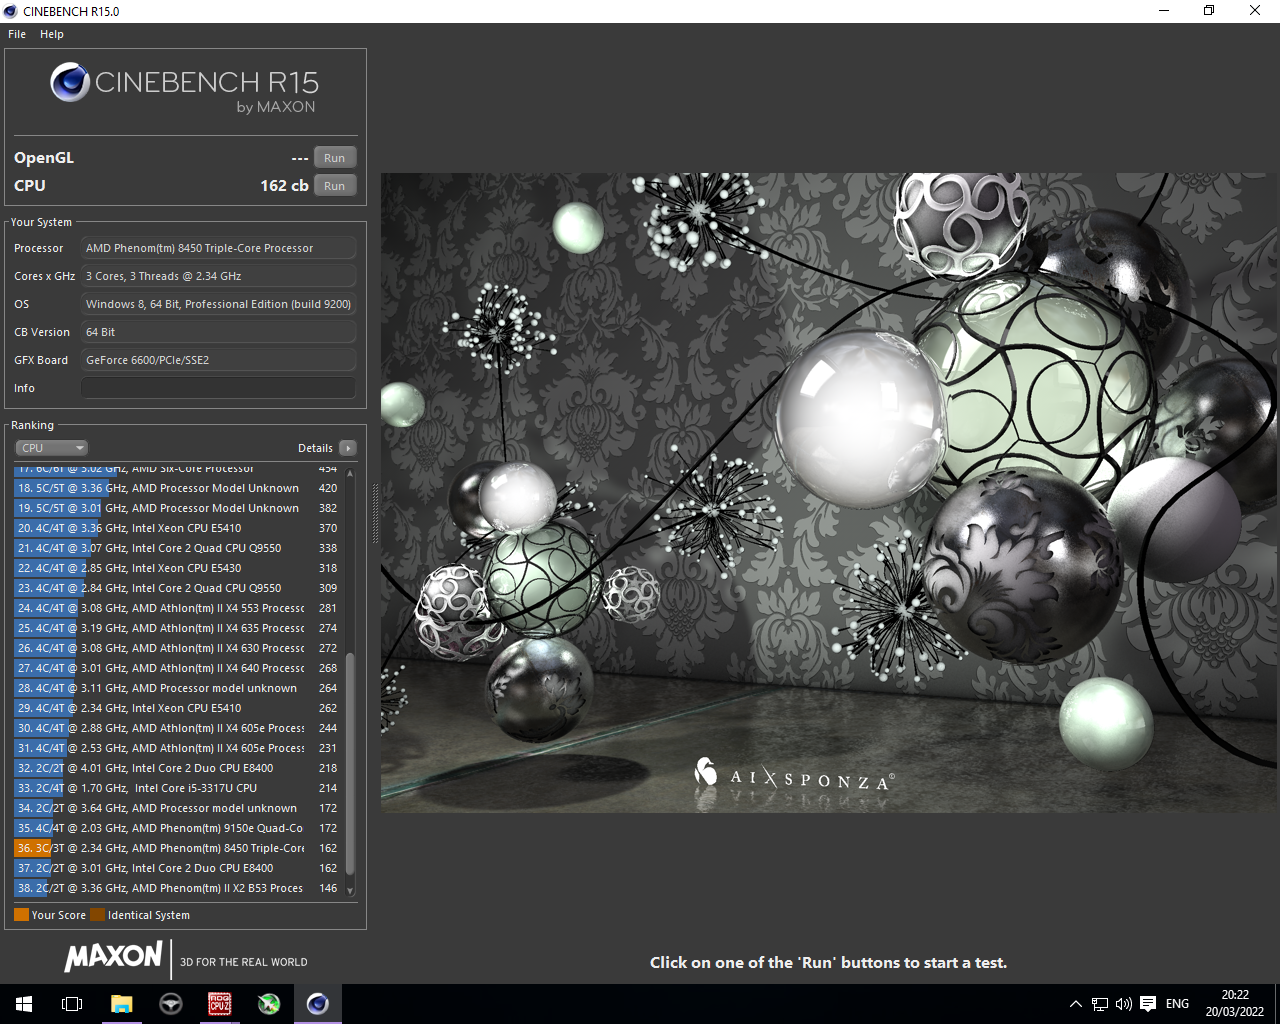Click the Cinebench taskbar icon
This screenshot has width=1280, height=1024.
pyautogui.click(x=318, y=1004)
